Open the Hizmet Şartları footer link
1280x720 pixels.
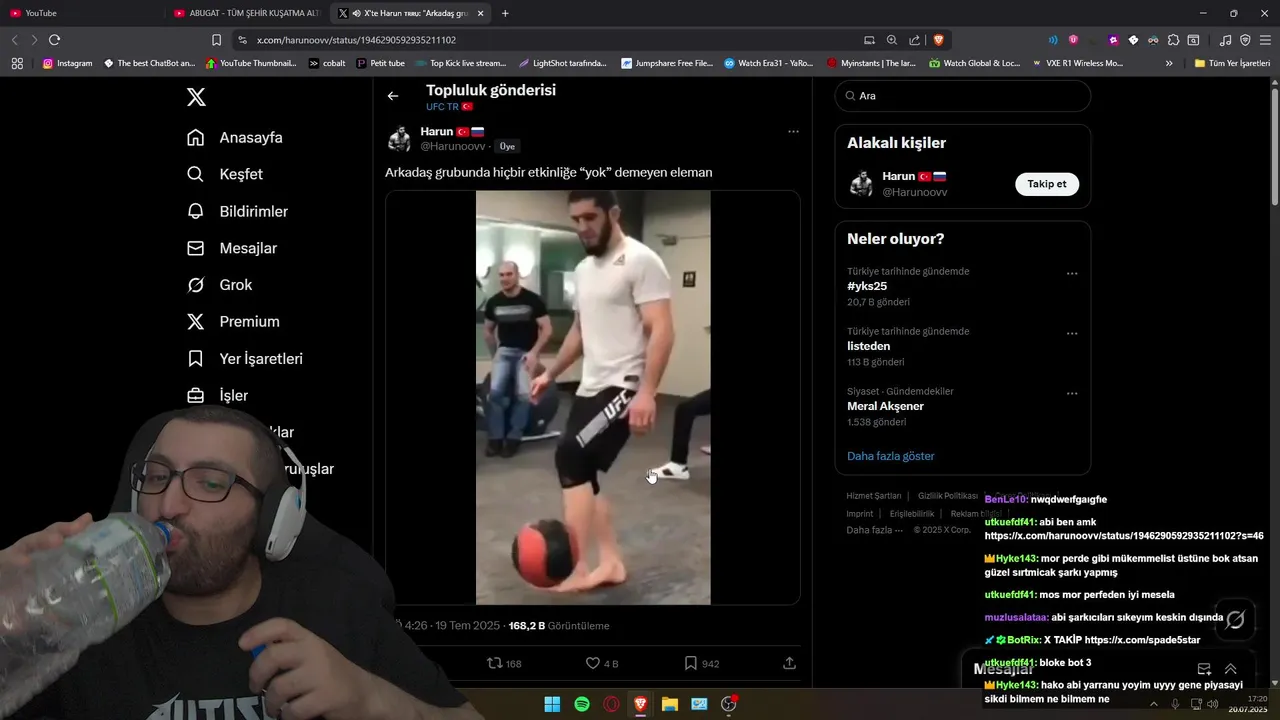click(x=874, y=496)
